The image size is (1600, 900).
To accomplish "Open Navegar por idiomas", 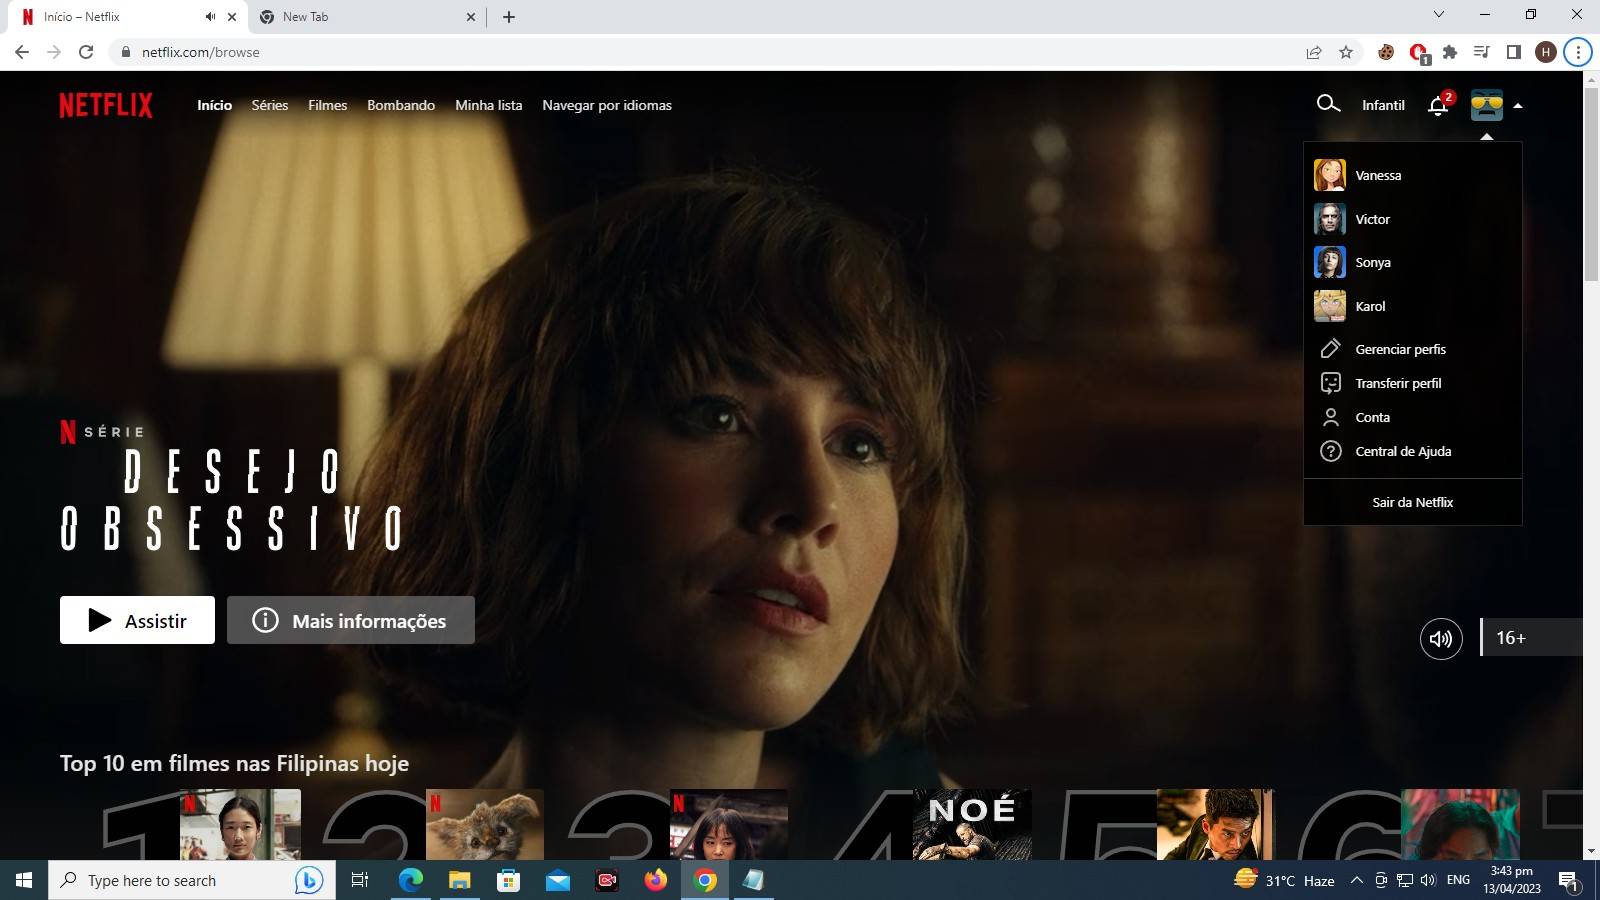I will 607,105.
